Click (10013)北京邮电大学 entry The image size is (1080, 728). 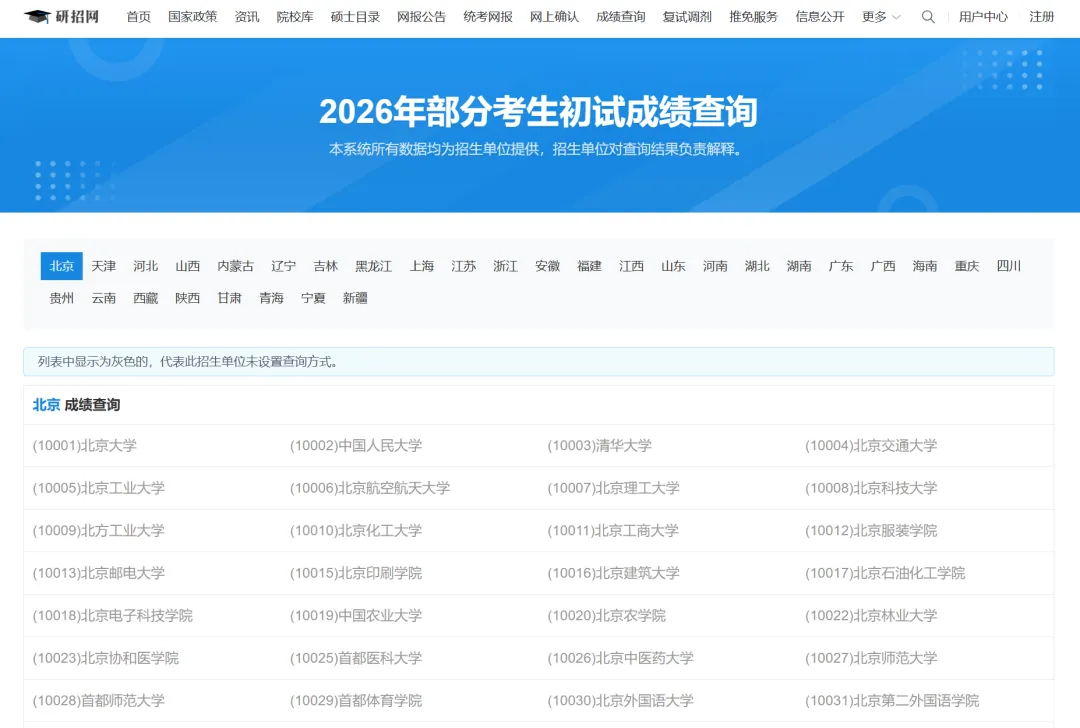tap(98, 573)
